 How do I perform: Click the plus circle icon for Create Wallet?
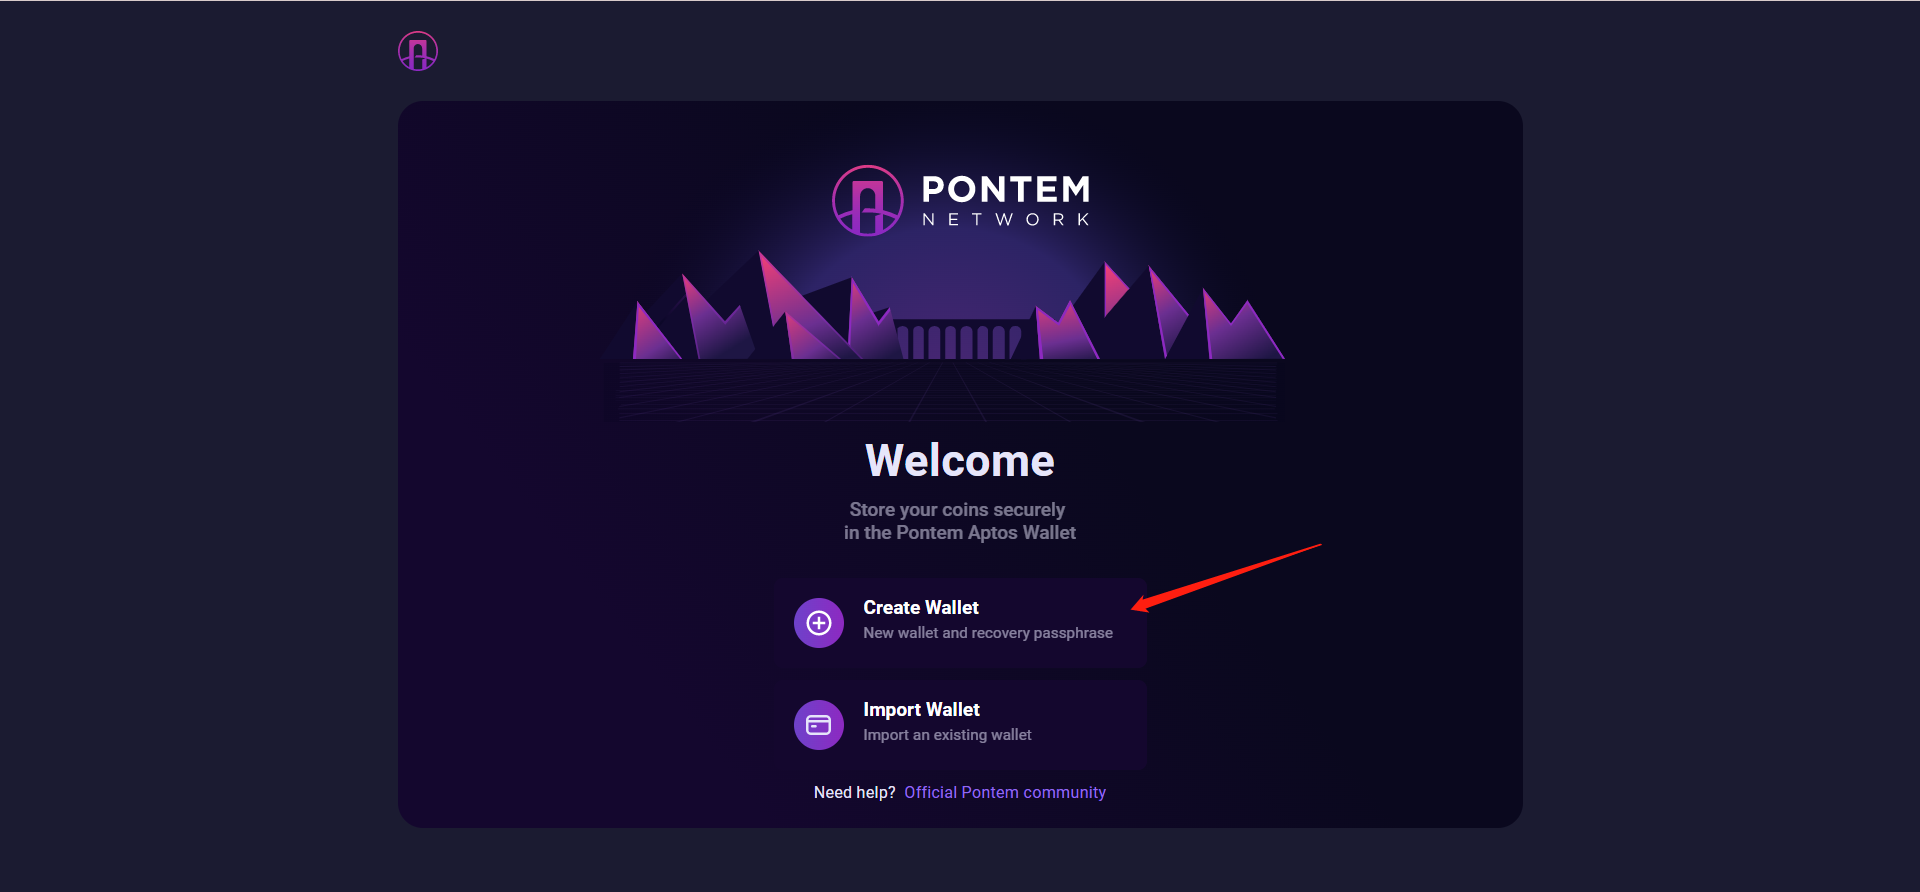click(x=819, y=623)
